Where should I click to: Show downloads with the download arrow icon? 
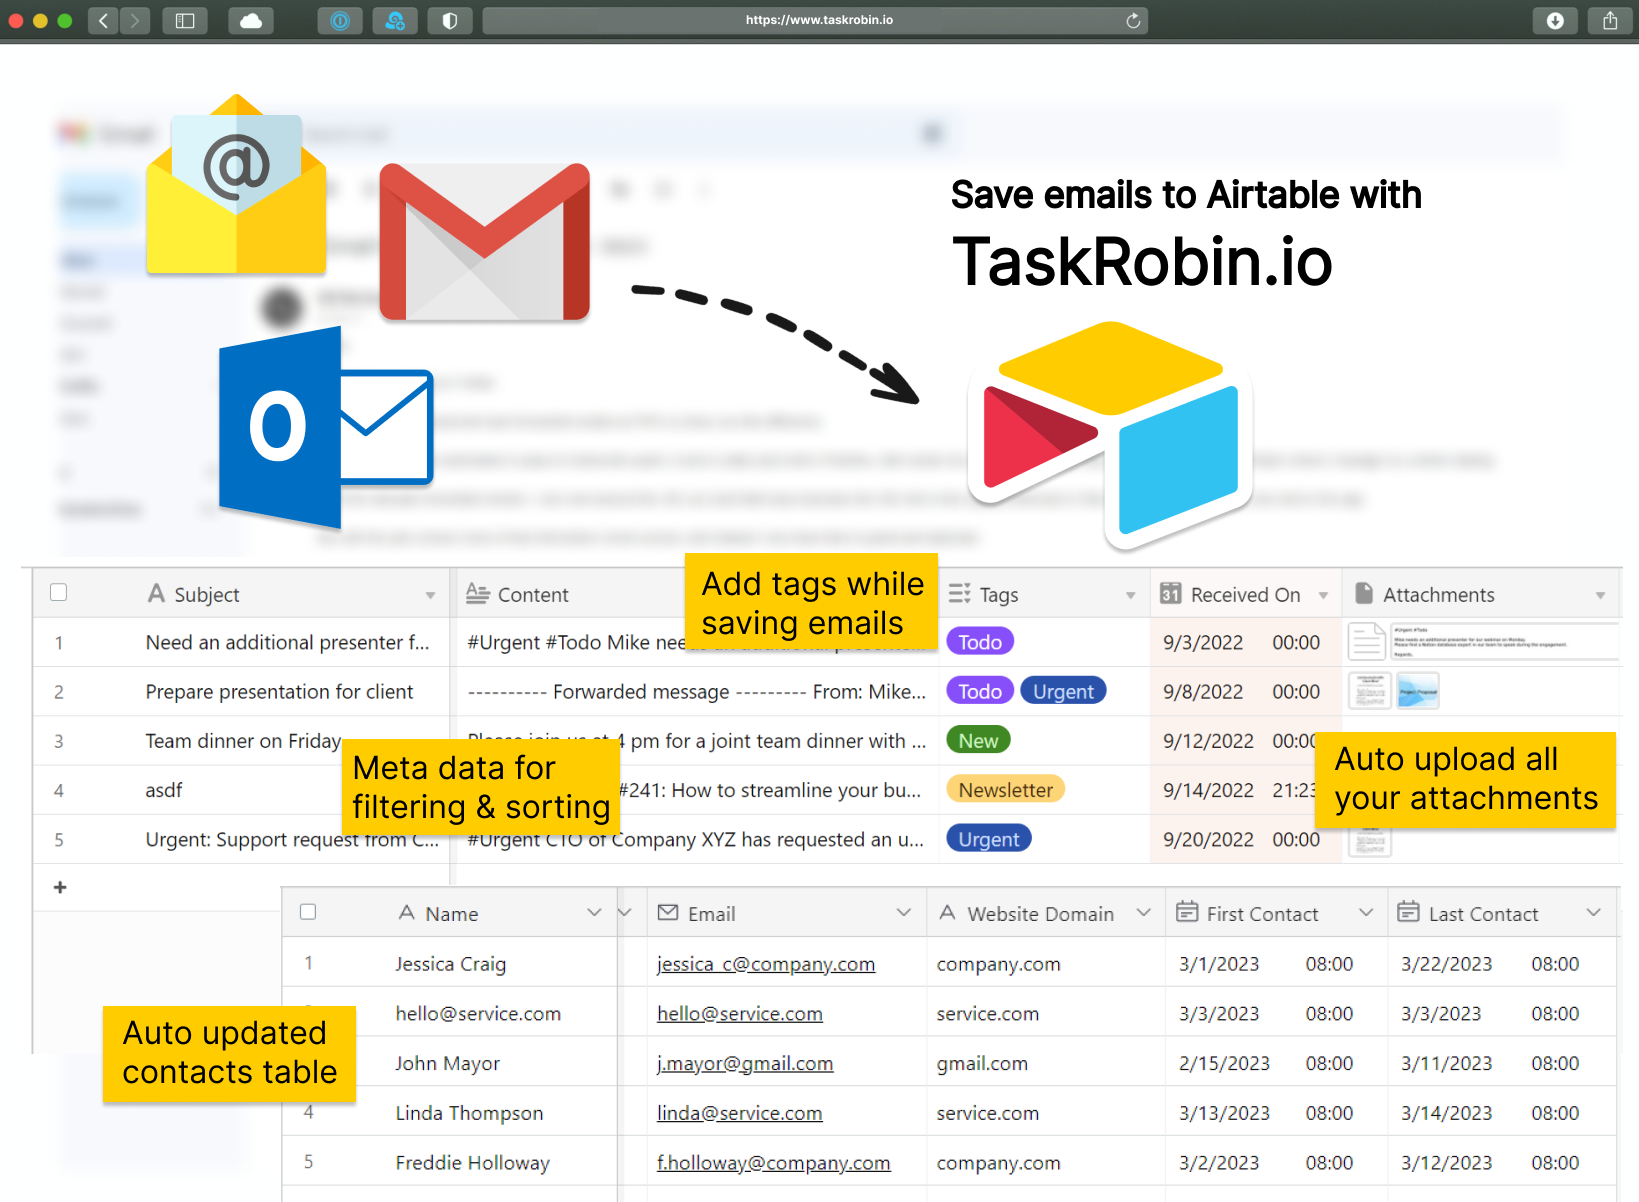click(1555, 21)
